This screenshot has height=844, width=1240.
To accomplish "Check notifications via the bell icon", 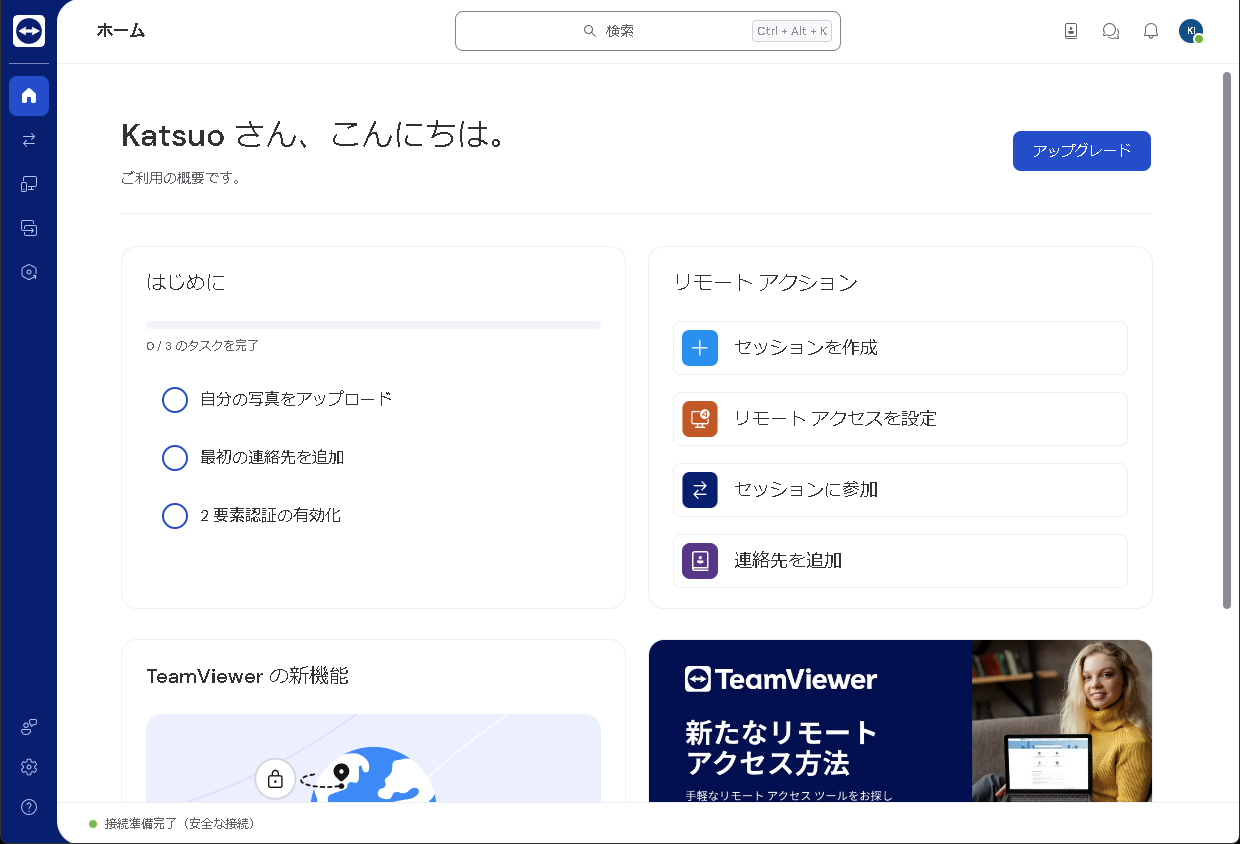I will (x=1150, y=31).
